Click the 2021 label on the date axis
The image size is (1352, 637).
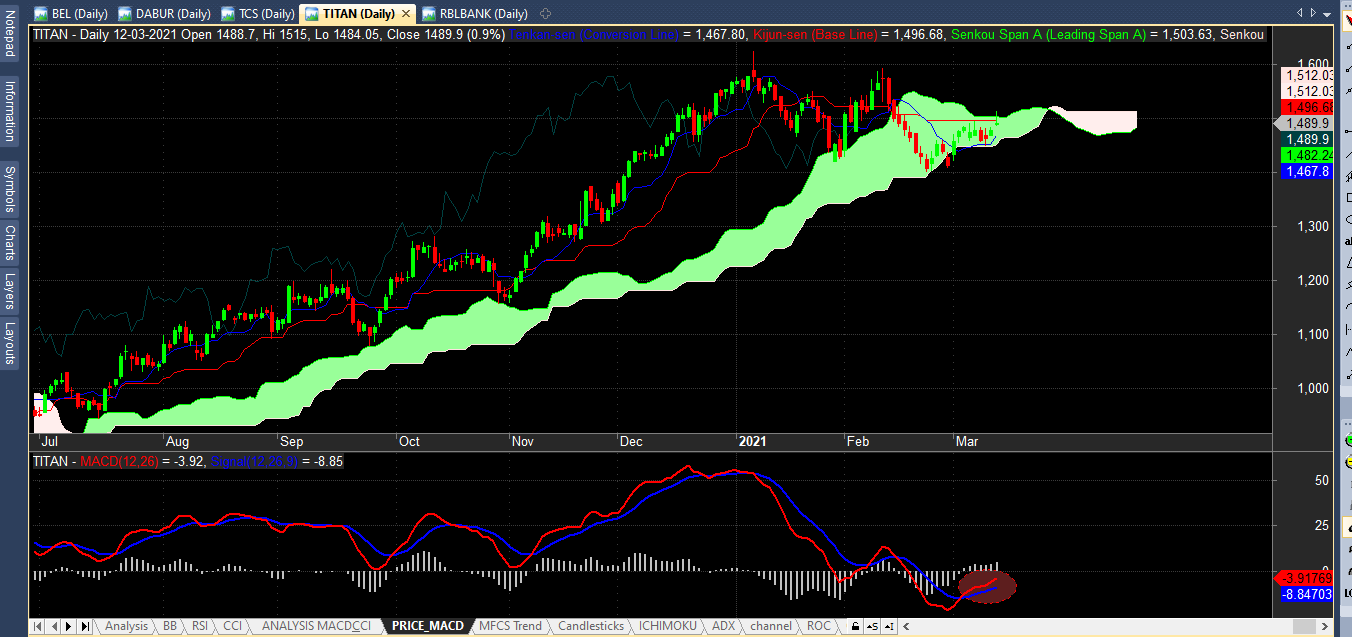pos(752,440)
